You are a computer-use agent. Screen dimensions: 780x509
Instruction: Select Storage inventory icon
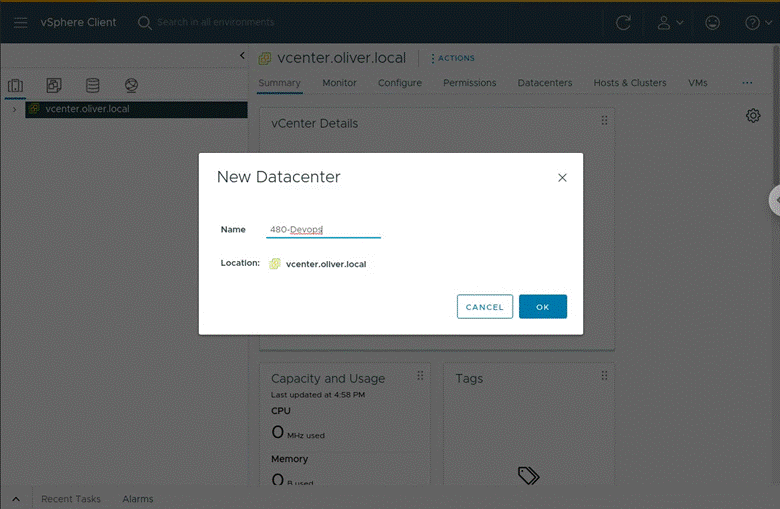93,85
